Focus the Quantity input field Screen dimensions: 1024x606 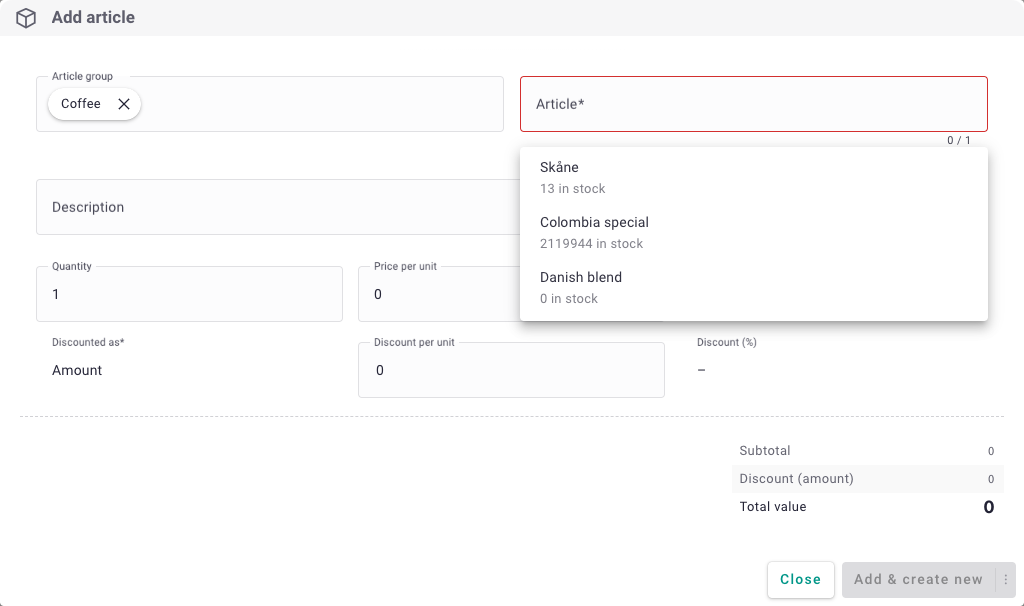(189, 294)
